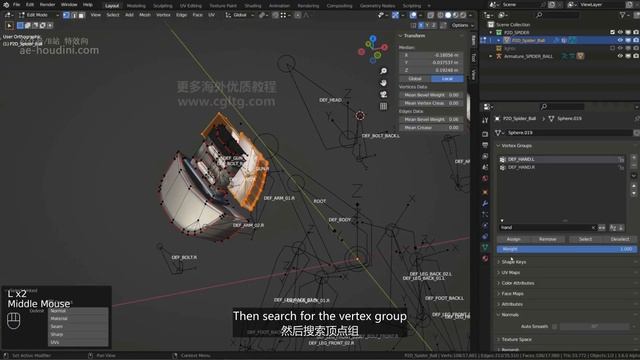Open the Vertex menu in viewport header

163,15
